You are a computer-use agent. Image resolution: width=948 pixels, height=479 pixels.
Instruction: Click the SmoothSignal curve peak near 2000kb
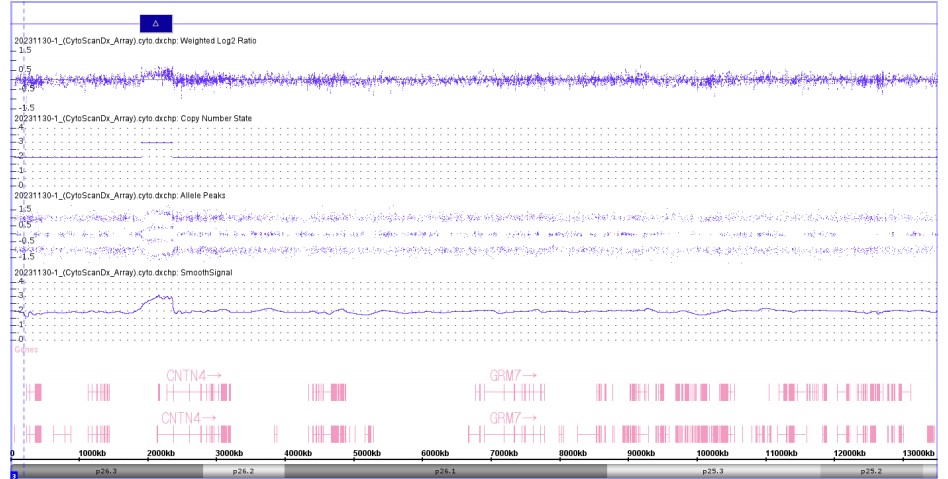tap(160, 297)
